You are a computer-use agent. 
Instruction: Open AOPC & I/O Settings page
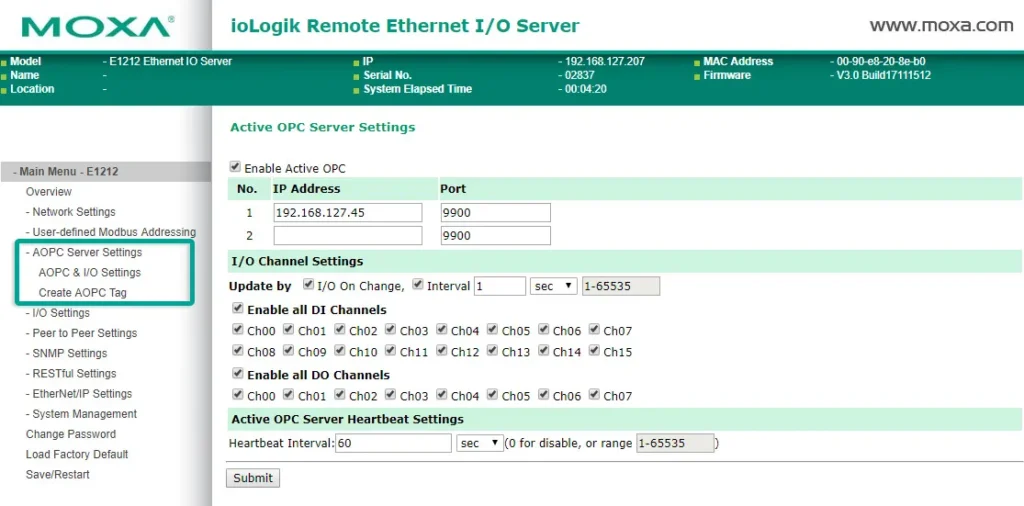coord(89,273)
